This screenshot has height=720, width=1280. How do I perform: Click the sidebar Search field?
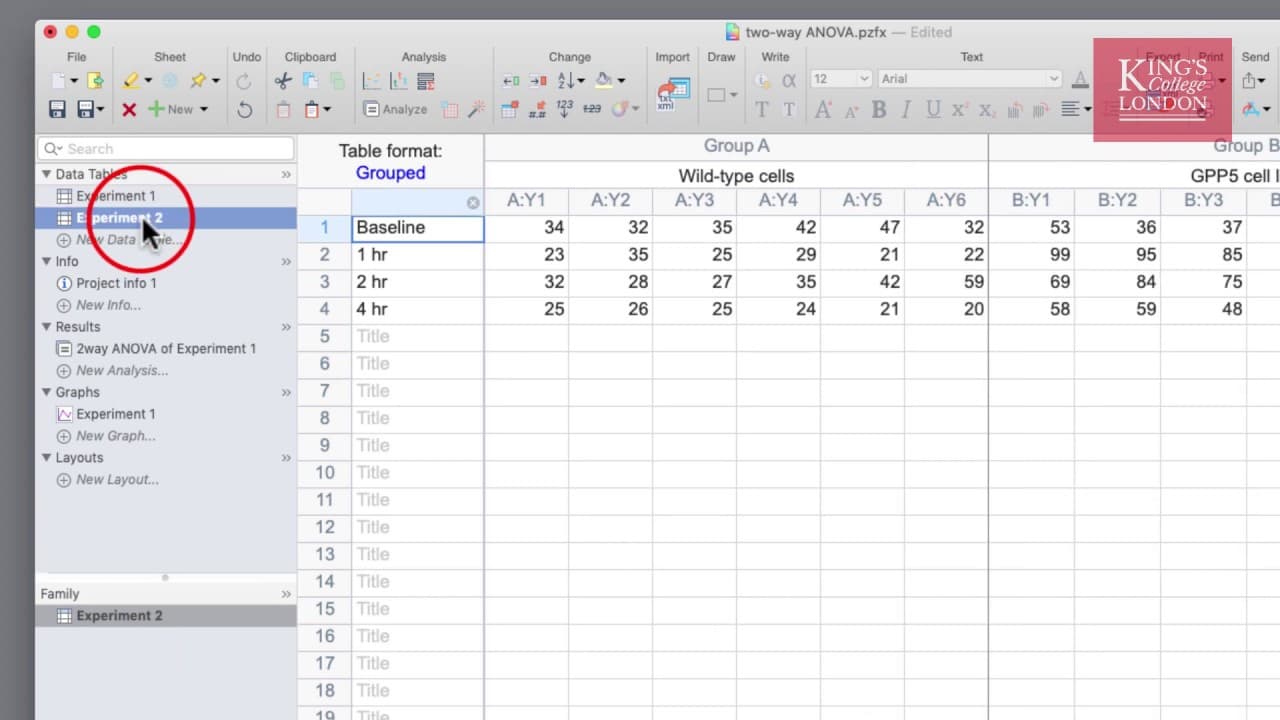166,149
